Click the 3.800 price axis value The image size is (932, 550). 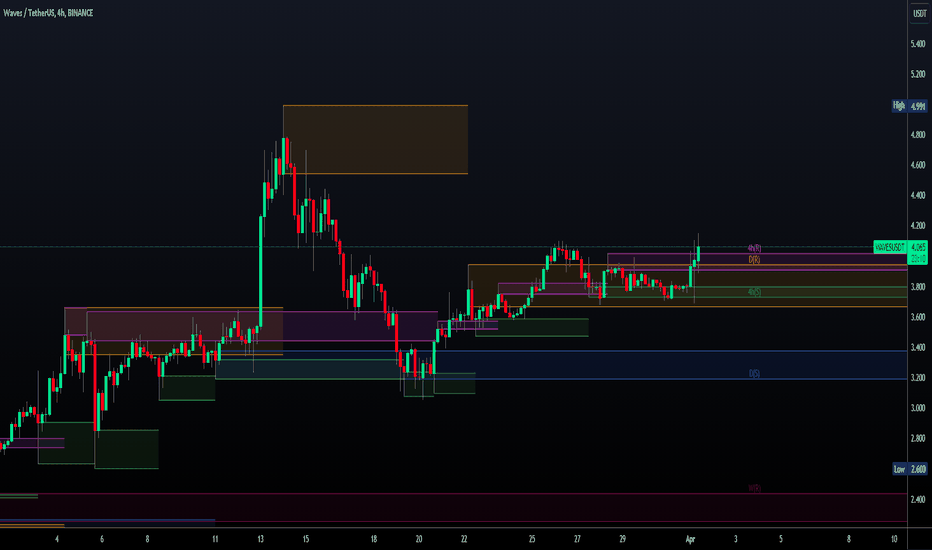918,287
